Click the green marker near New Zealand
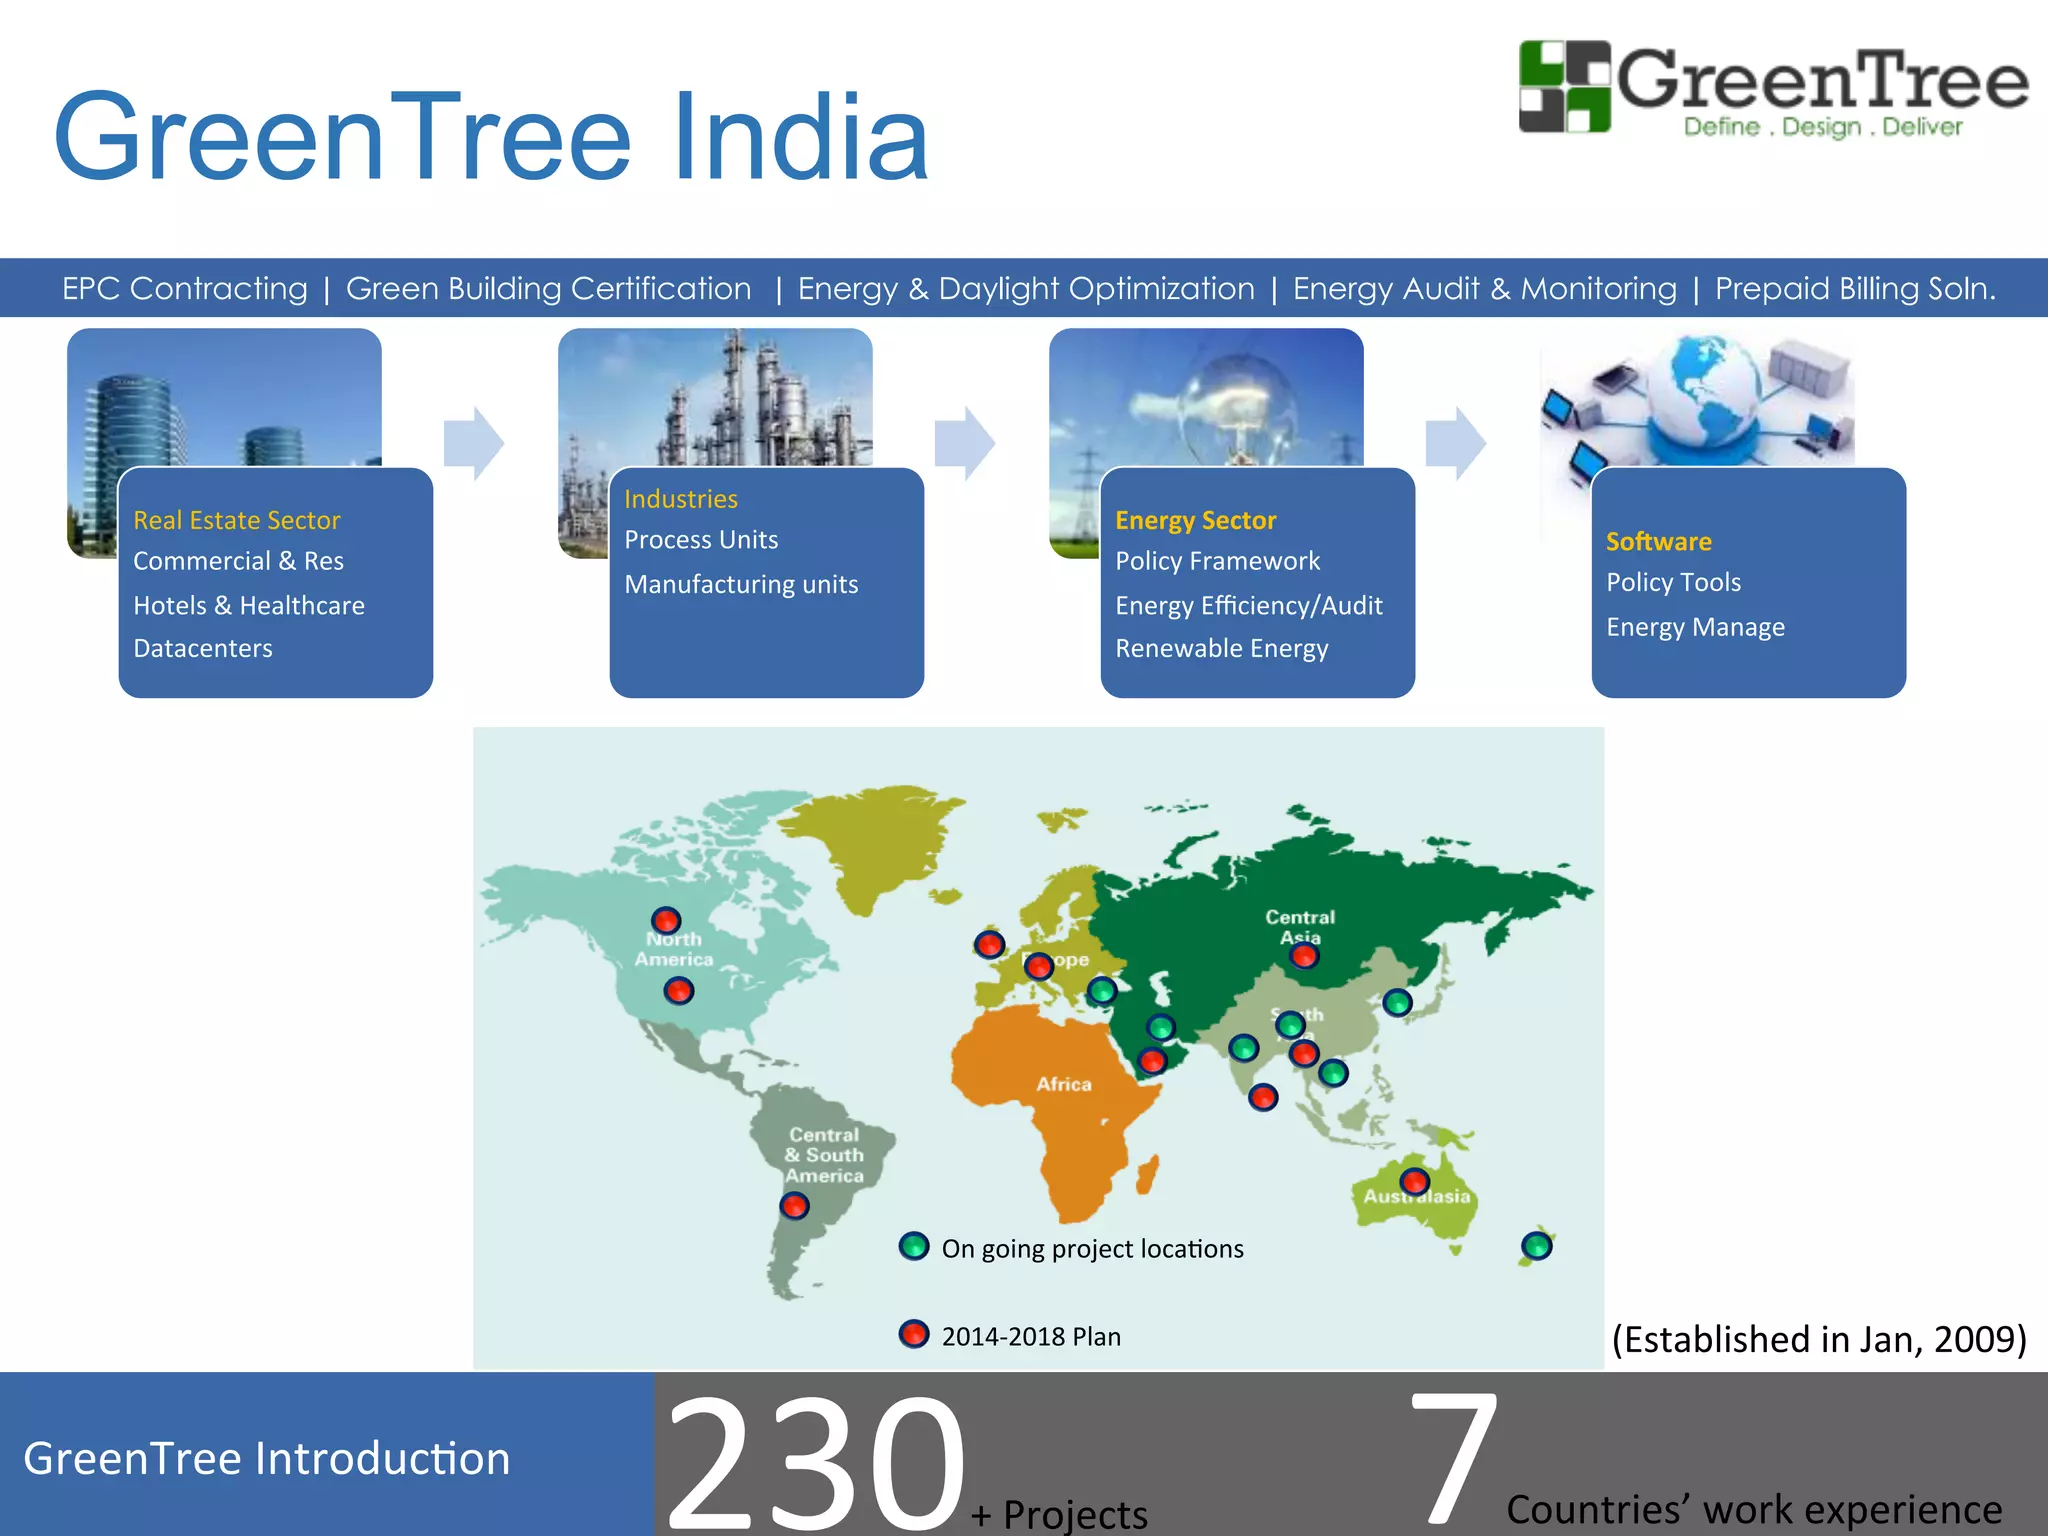The width and height of the screenshot is (2048, 1536). tap(1537, 1246)
